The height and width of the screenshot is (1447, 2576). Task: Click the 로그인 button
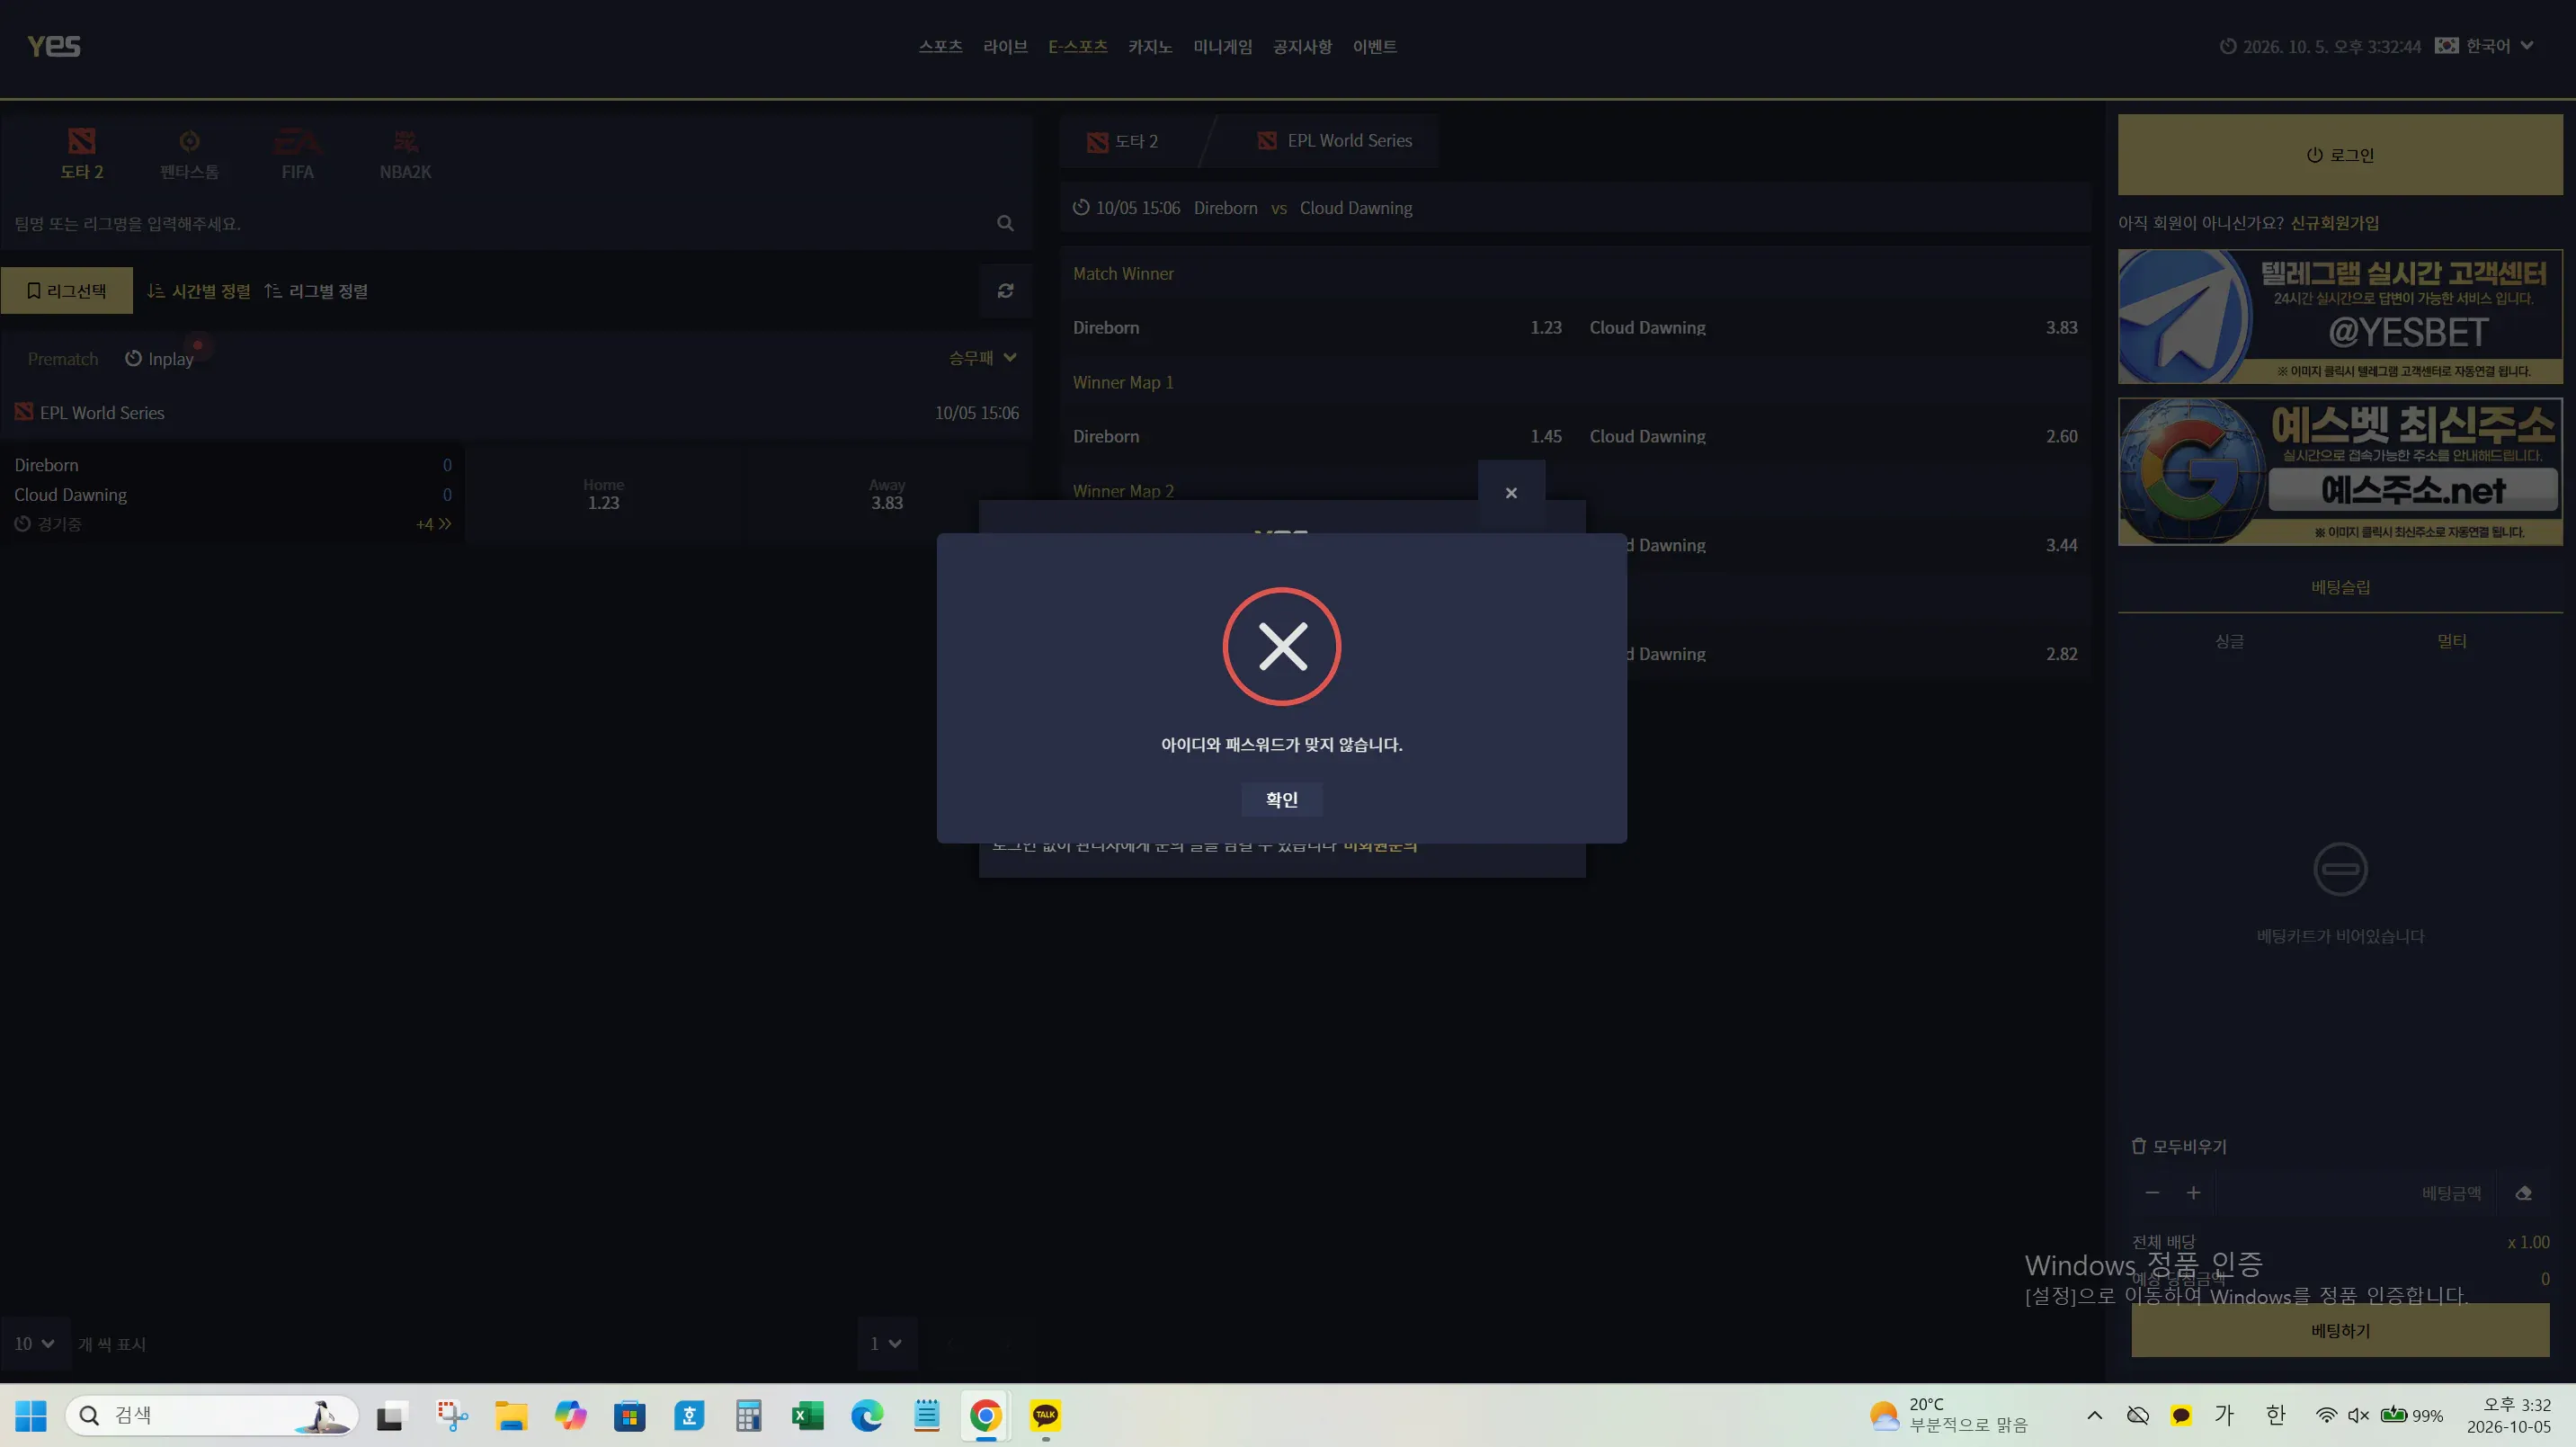coord(2340,155)
